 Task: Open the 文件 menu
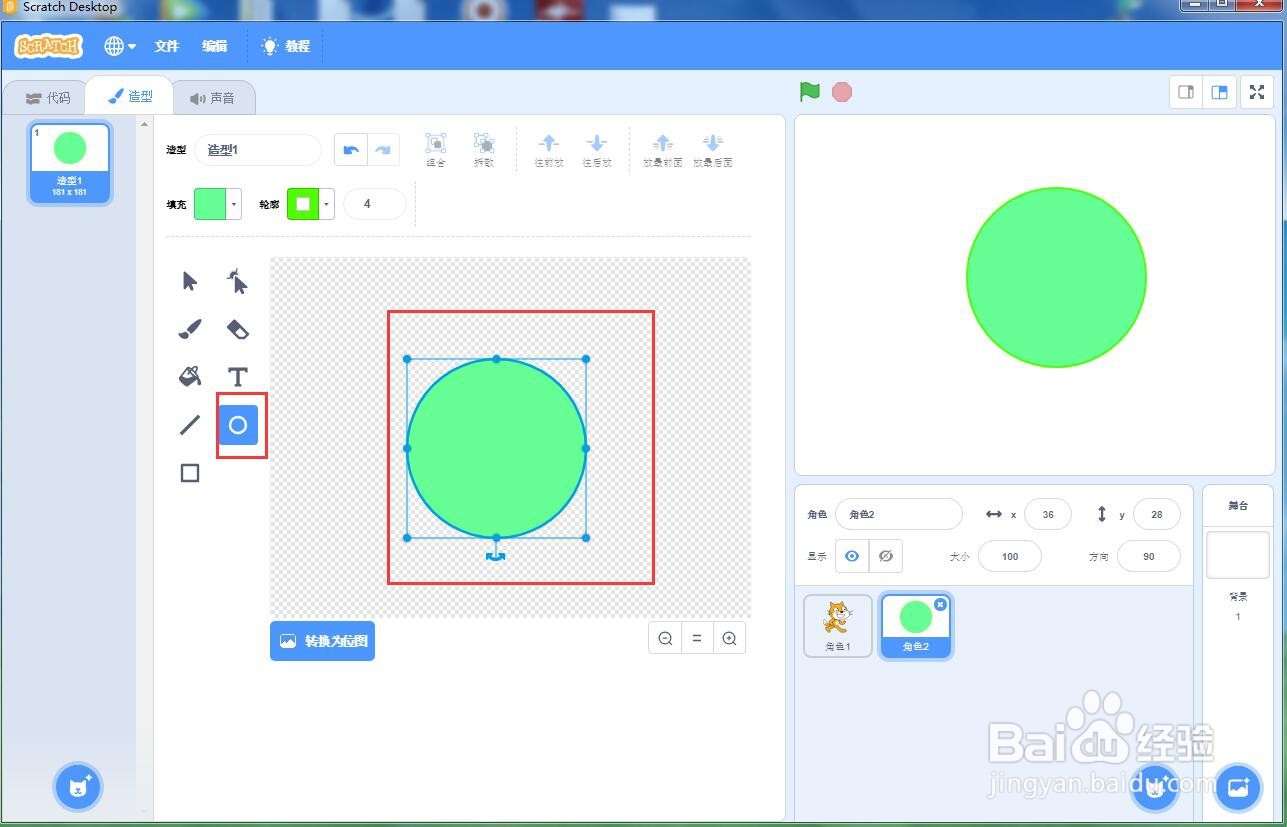(x=167, y=46)
